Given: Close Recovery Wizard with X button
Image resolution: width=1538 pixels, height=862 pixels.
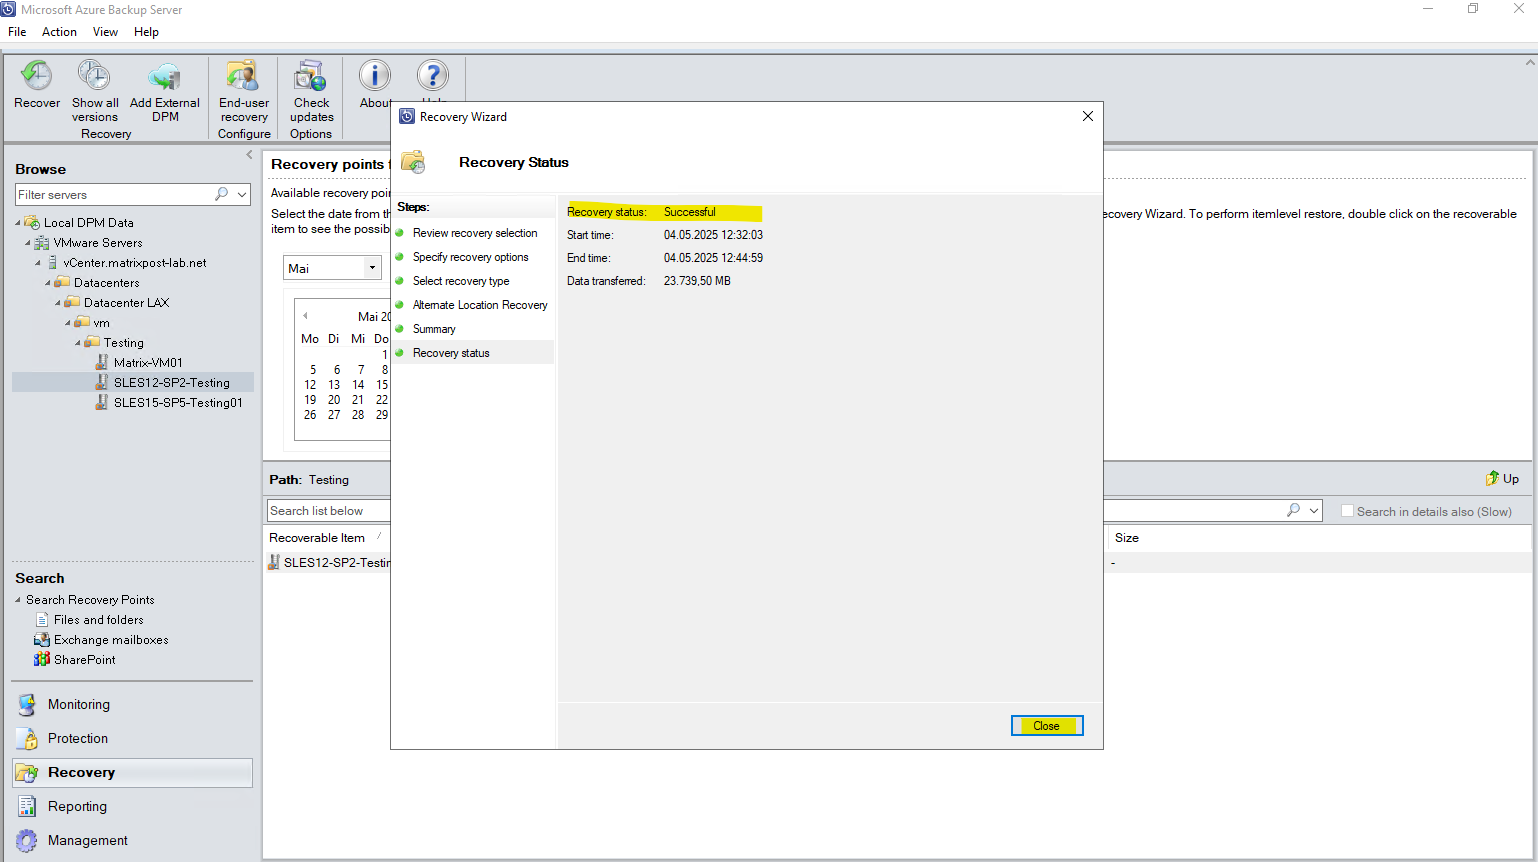Looking at the screenshot, I should click(1088, 116).
